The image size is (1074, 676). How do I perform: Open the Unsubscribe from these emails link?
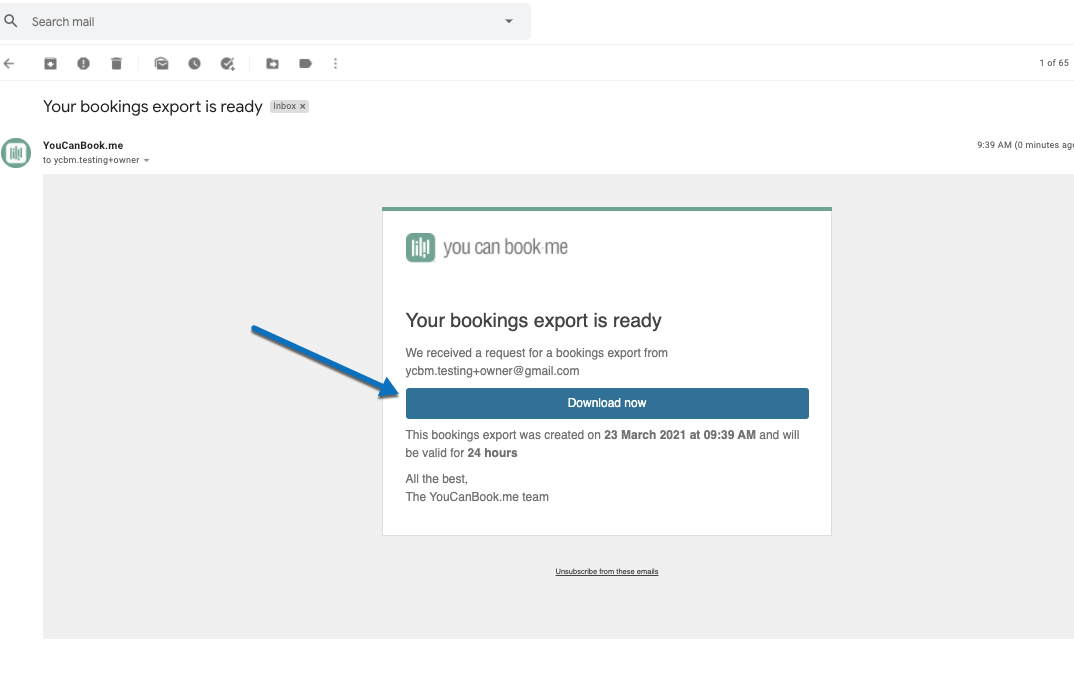pyautogui.click(x=606, y=571)
